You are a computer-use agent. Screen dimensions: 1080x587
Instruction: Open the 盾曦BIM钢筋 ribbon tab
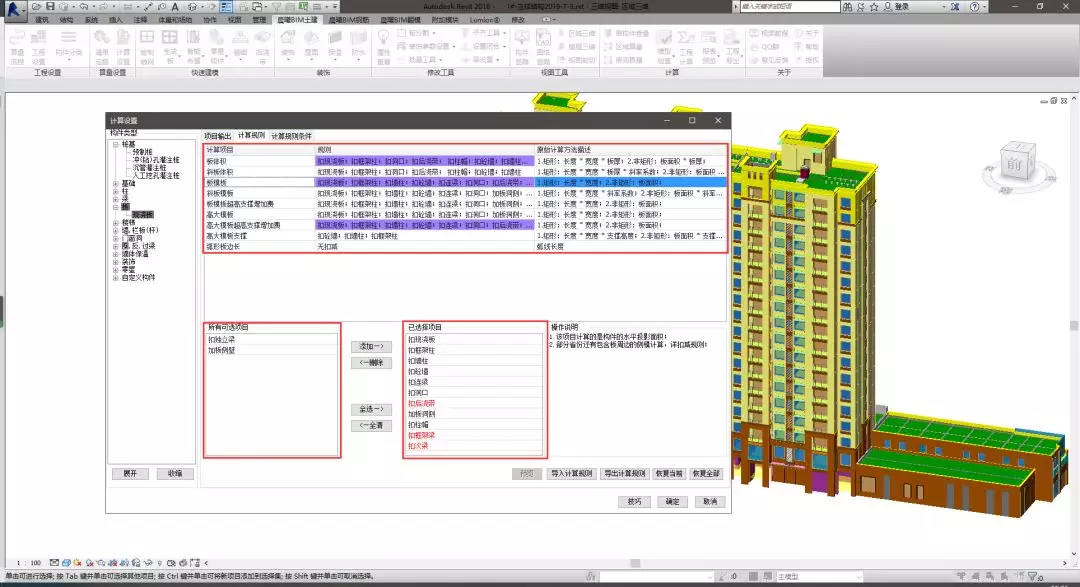point(347,19)
